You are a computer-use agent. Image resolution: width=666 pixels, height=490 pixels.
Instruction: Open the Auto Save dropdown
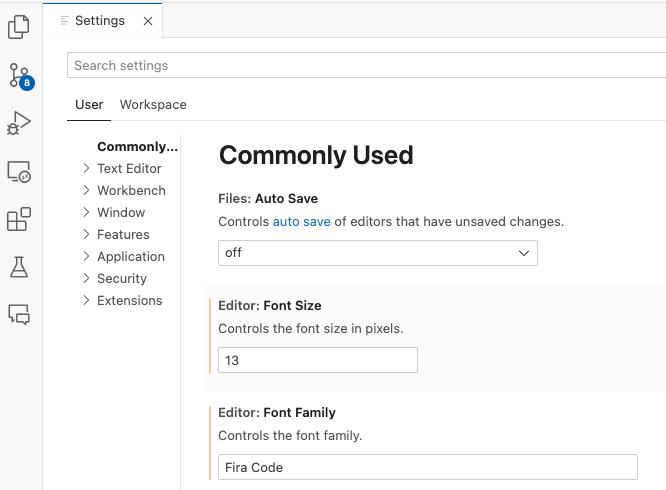[378, 253]
